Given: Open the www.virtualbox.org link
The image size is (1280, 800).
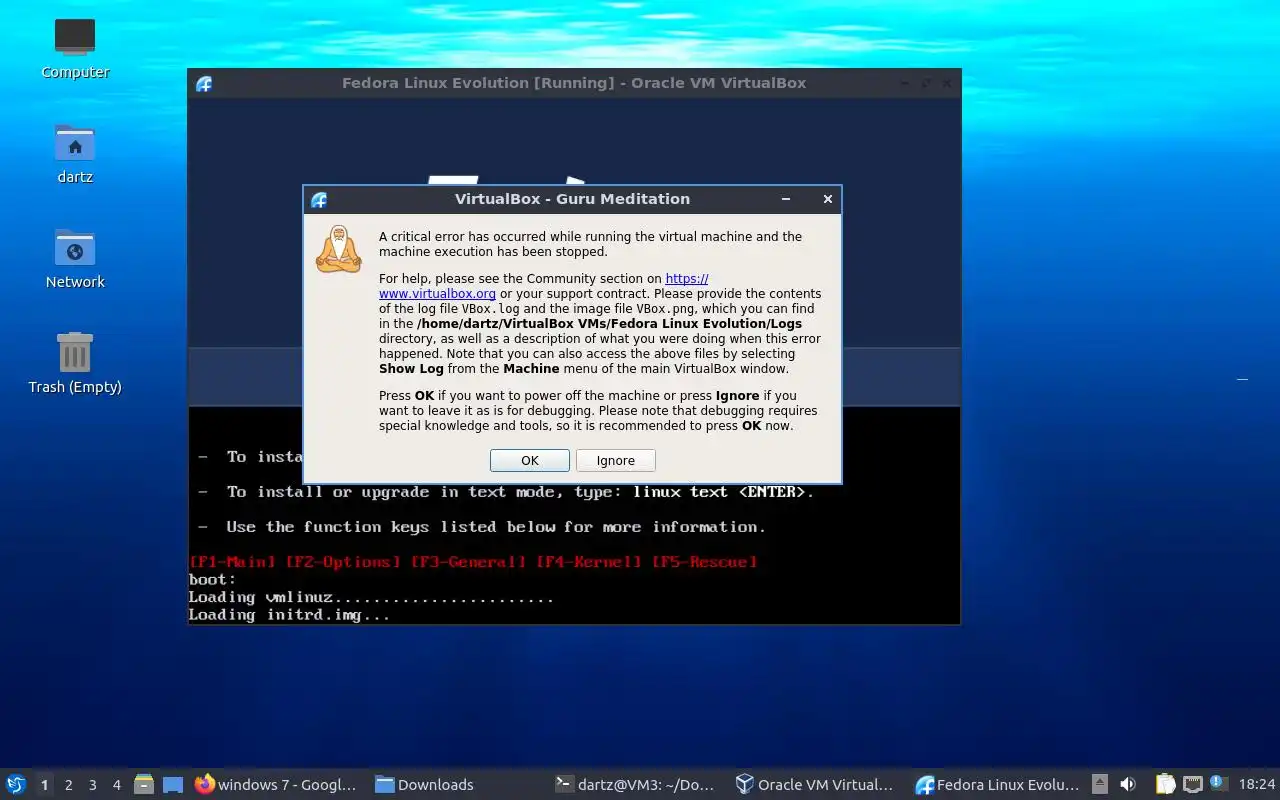Looking at the screenshot, I should click(x=437, y=294).
